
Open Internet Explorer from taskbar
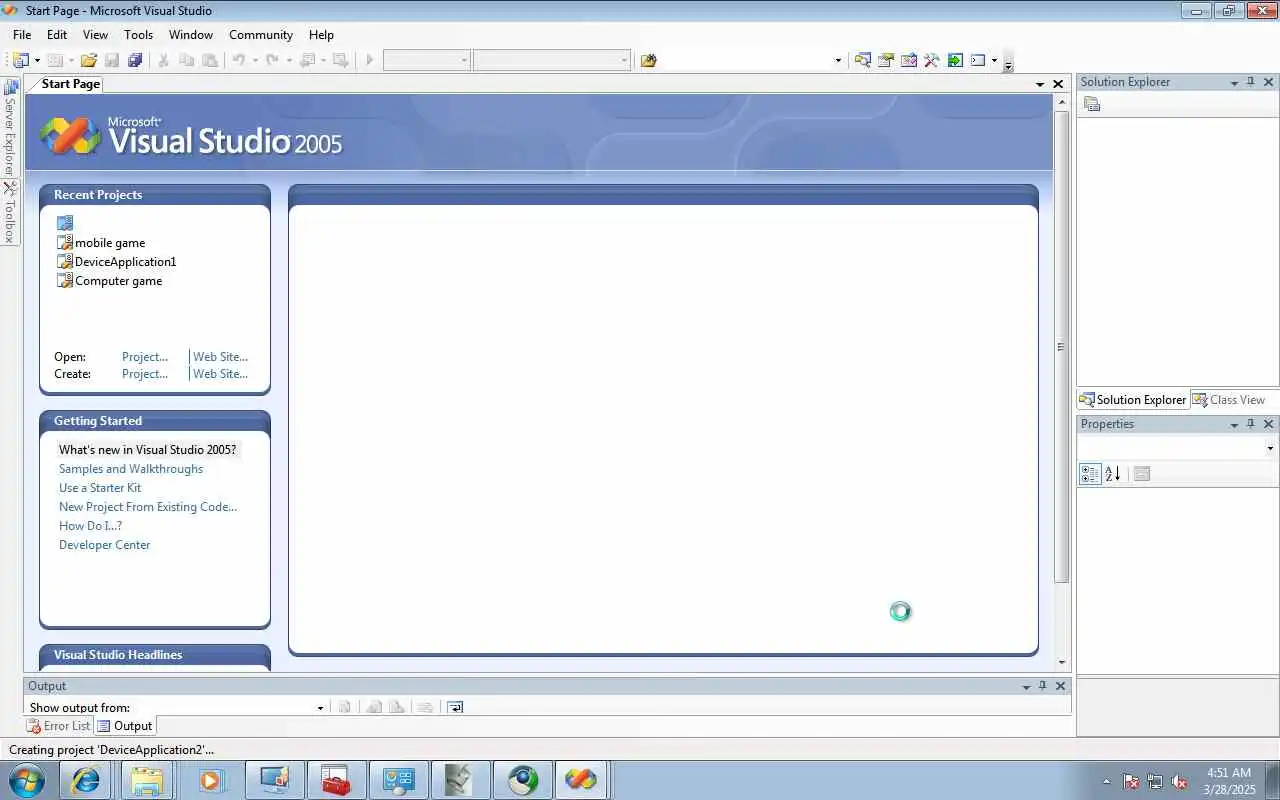tap(86, 780)
